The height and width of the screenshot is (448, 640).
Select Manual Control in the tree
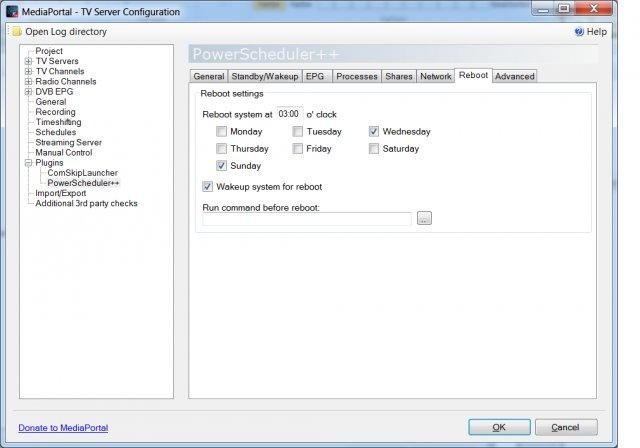tap(64, 153)
